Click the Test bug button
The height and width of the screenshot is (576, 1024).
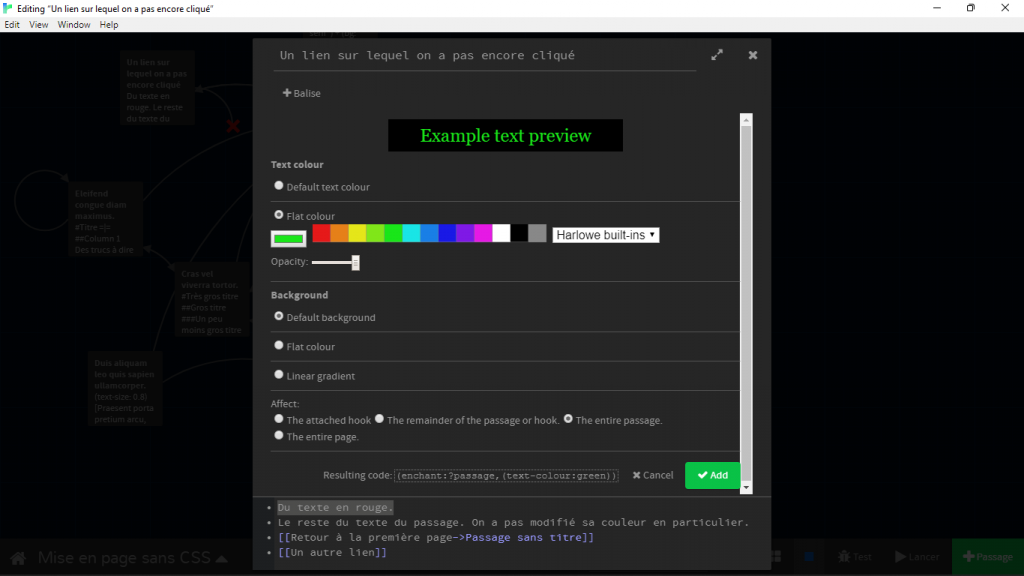pos(855,556)
